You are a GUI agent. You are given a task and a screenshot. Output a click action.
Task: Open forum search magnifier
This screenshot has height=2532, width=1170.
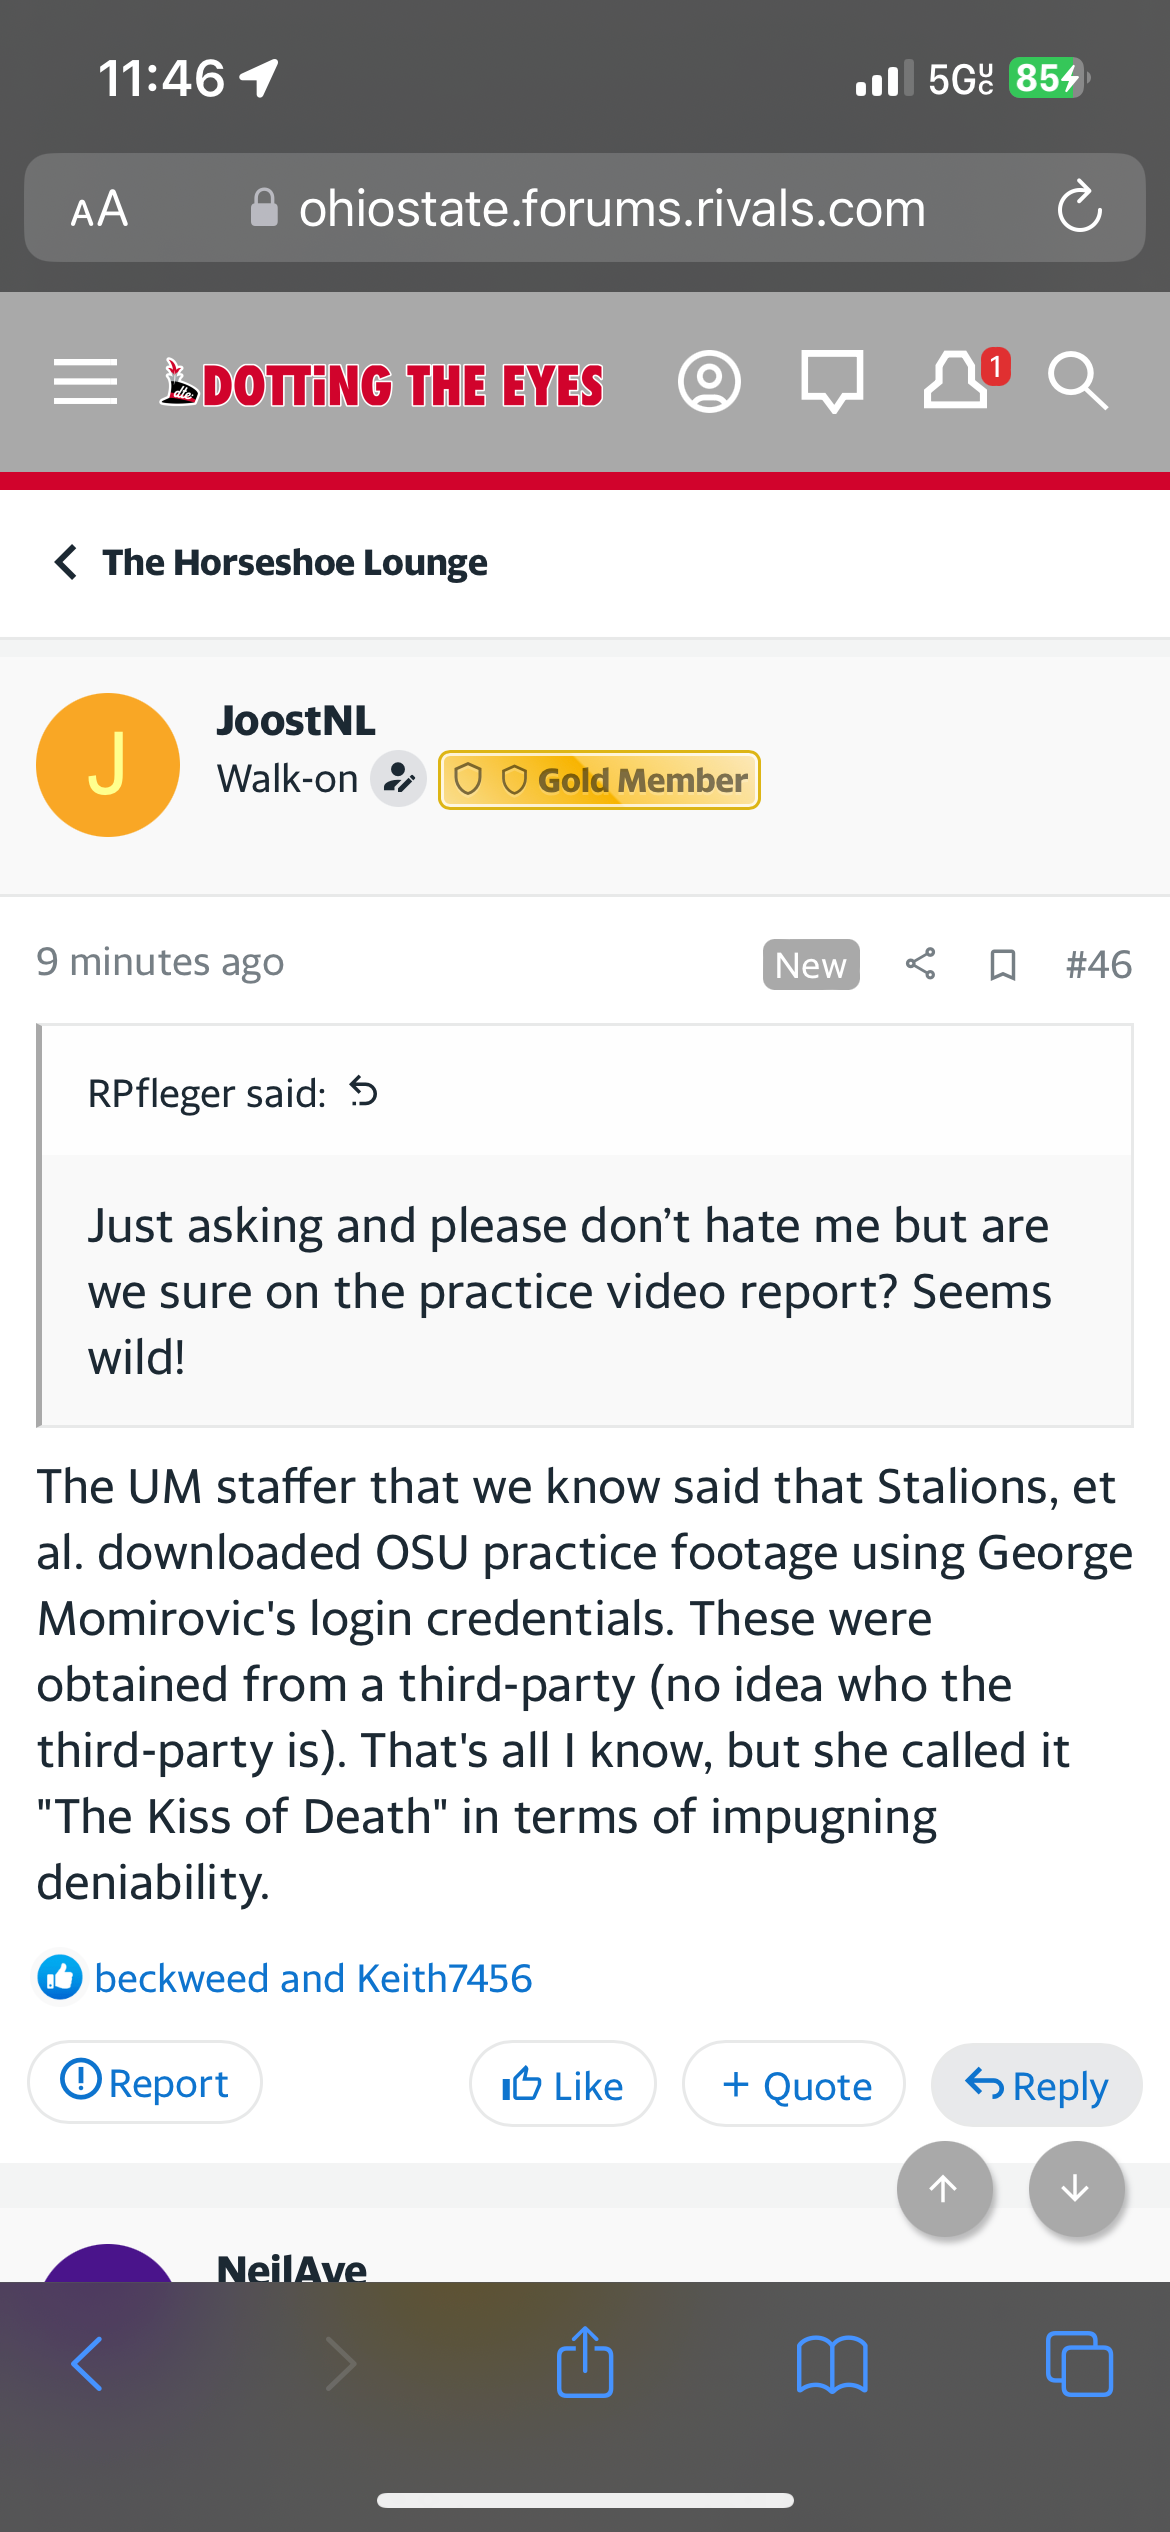tap(1077, 382)
